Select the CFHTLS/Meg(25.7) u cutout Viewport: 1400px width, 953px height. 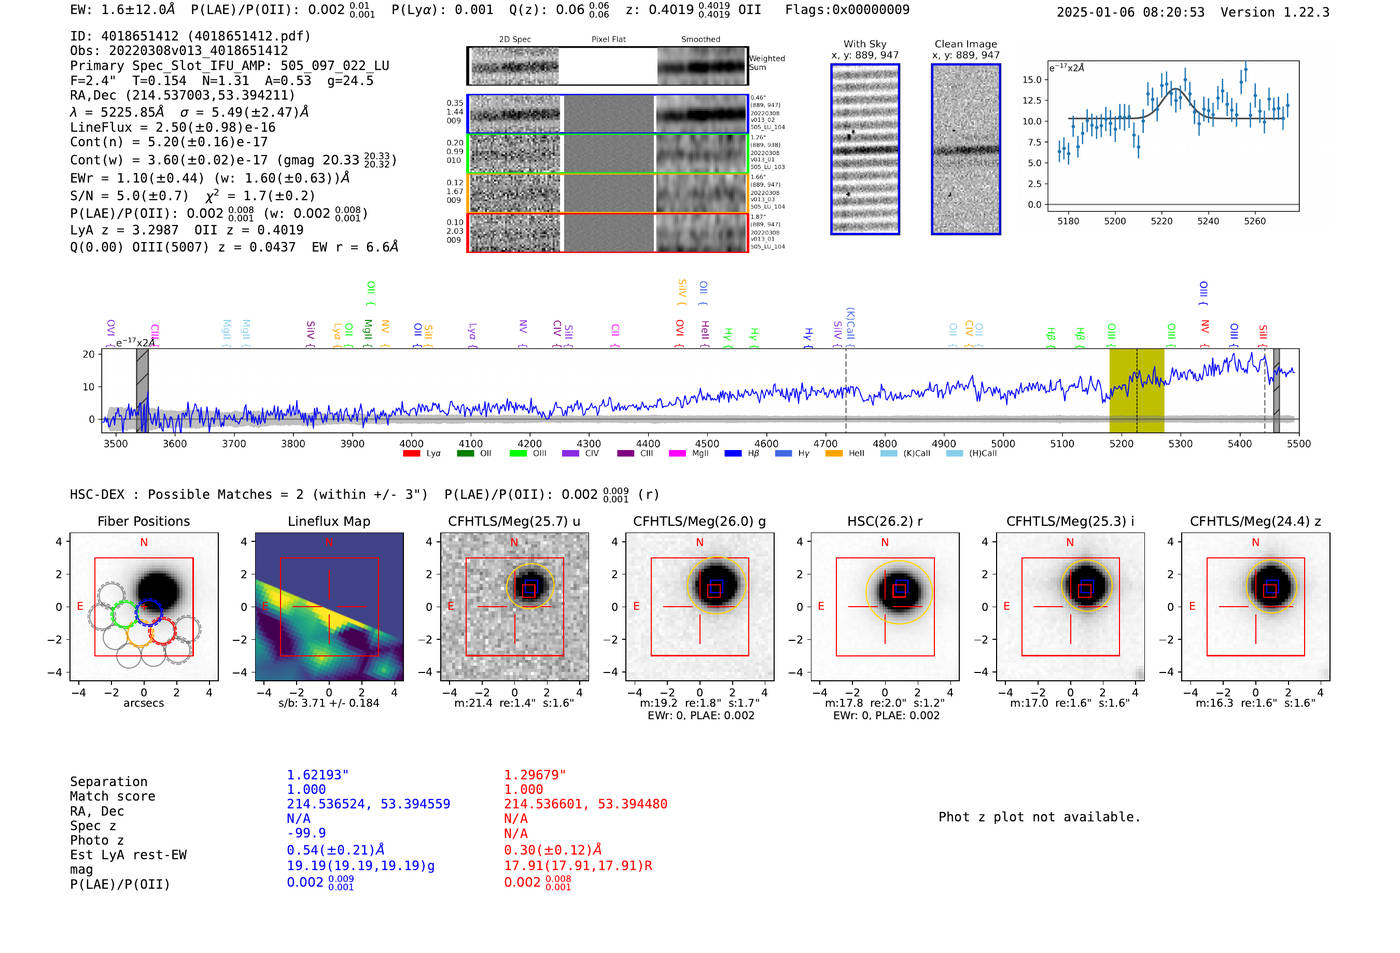coord(514,606)
